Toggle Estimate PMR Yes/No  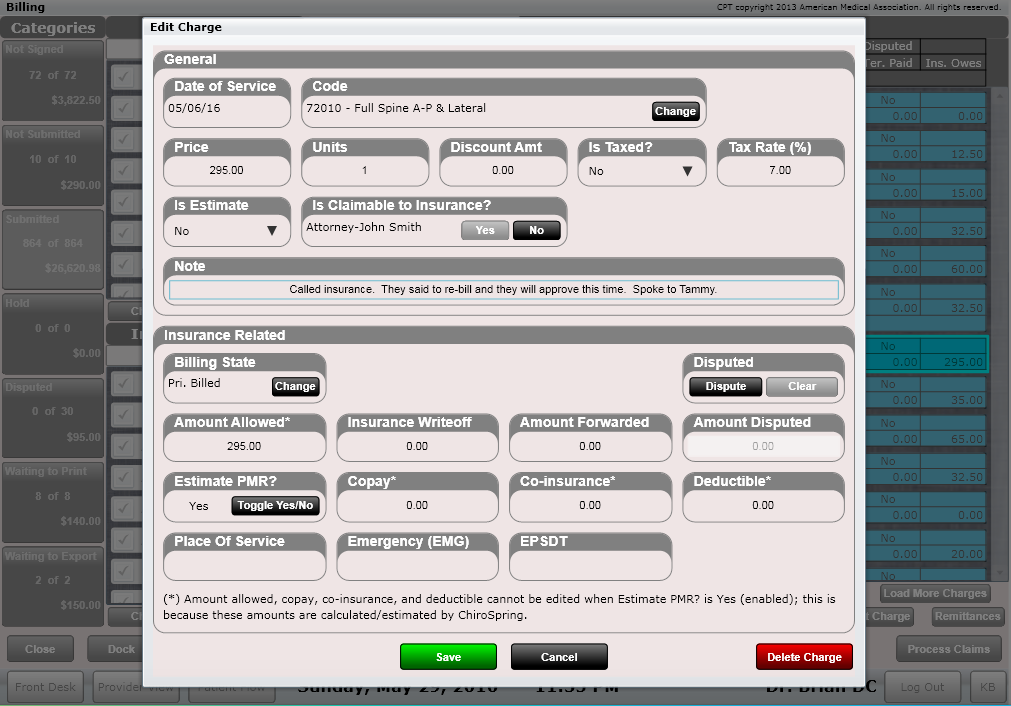[x=275, y=506]
